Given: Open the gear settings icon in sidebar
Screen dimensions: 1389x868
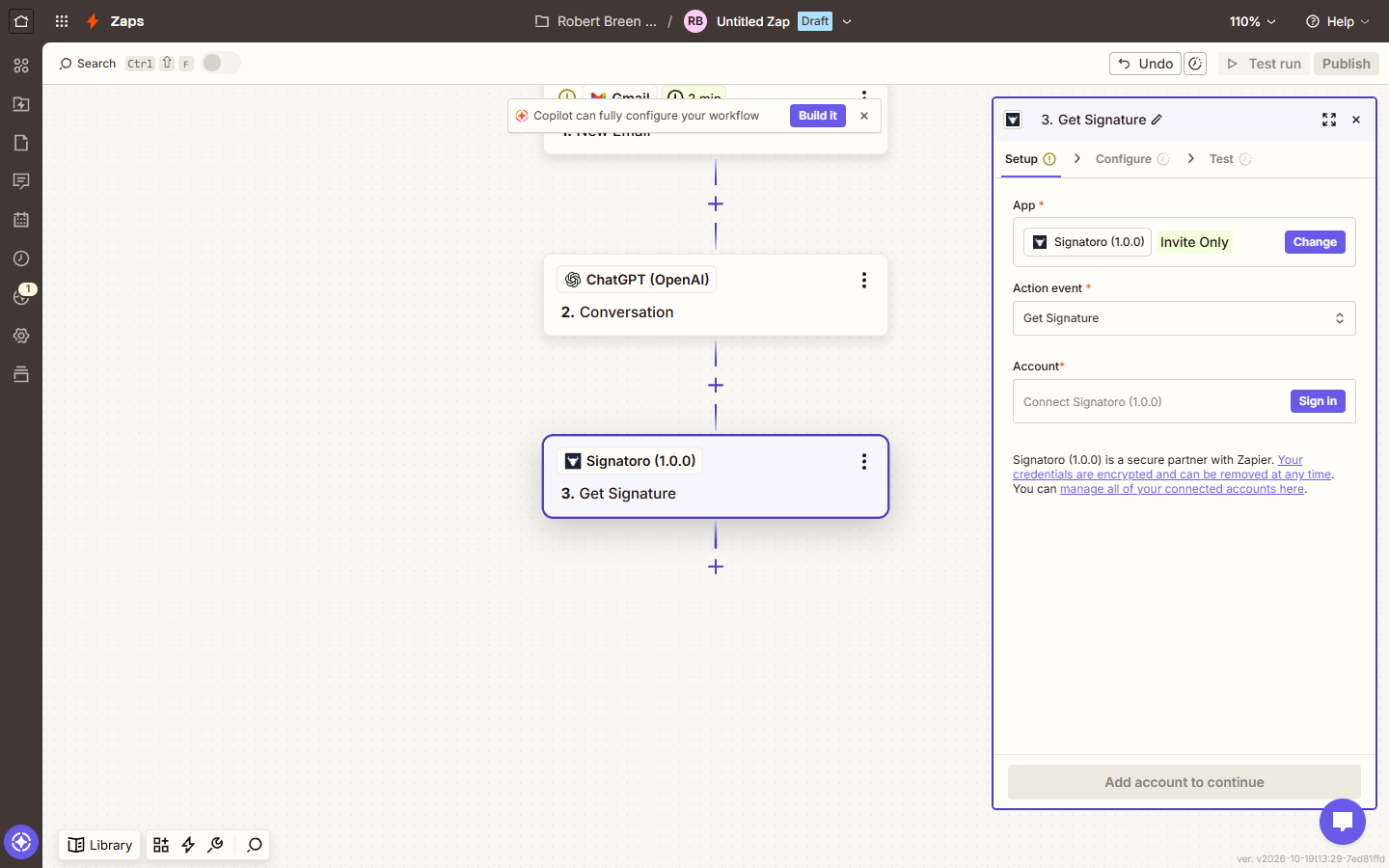Looking at the screenshot, I should [21, 336].
